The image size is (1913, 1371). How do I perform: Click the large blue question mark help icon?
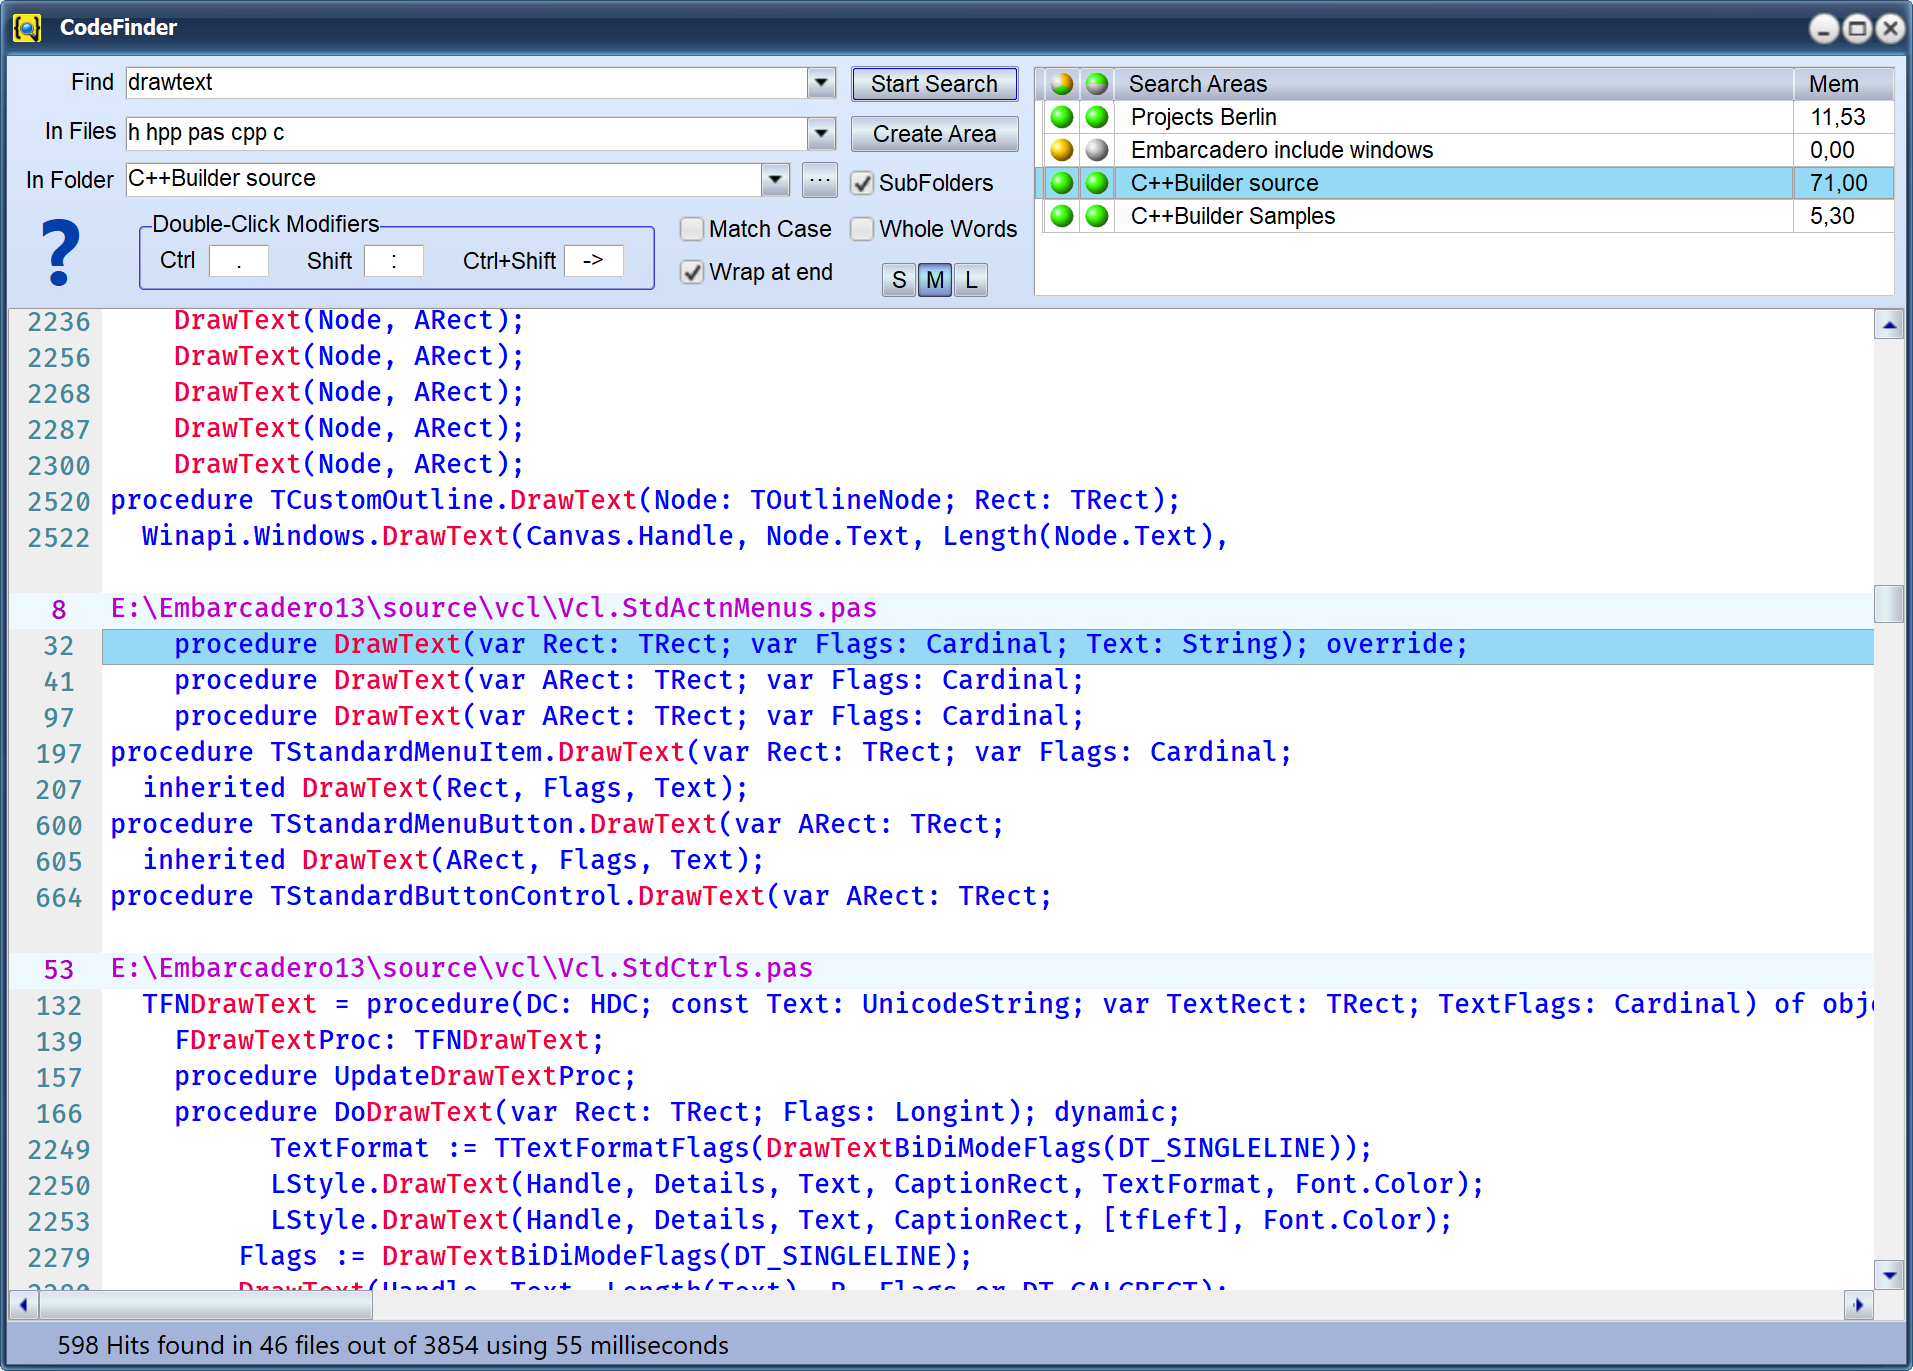(60, 253)
